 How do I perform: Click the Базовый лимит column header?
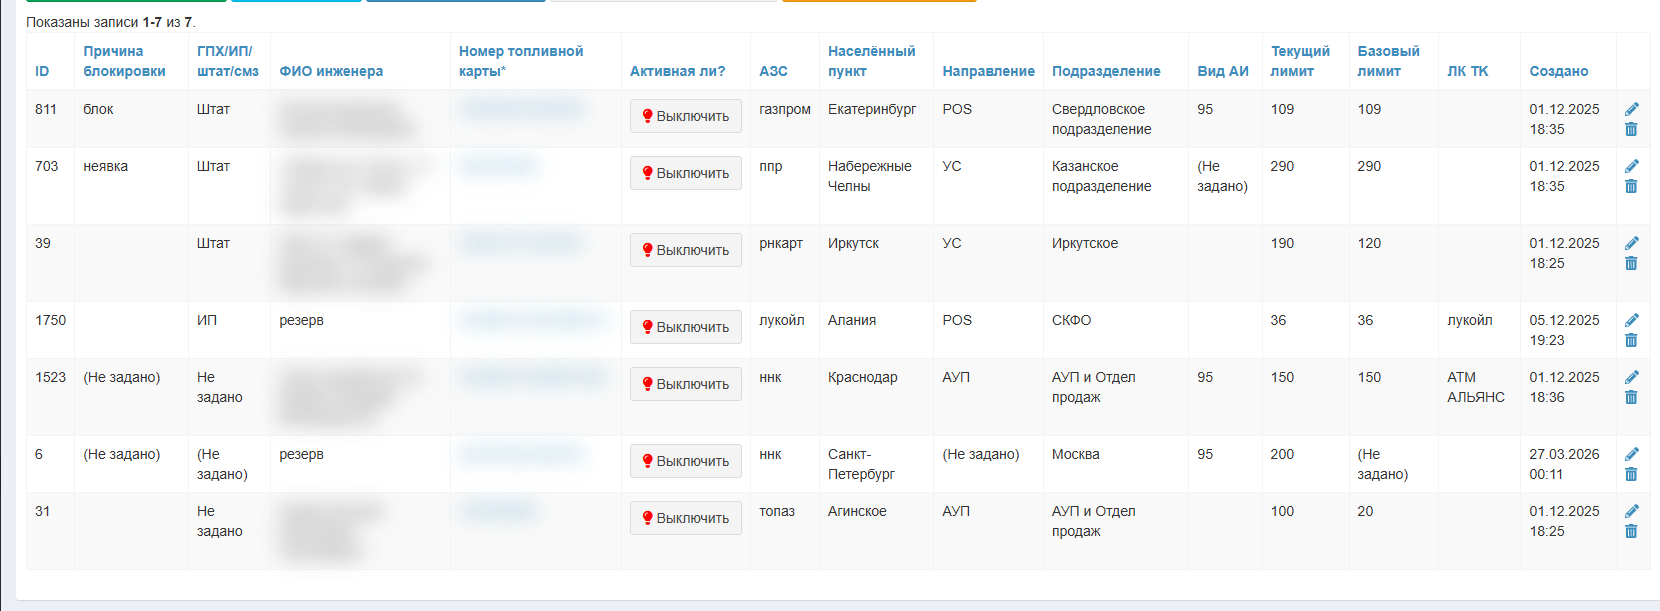(1388, 61)
